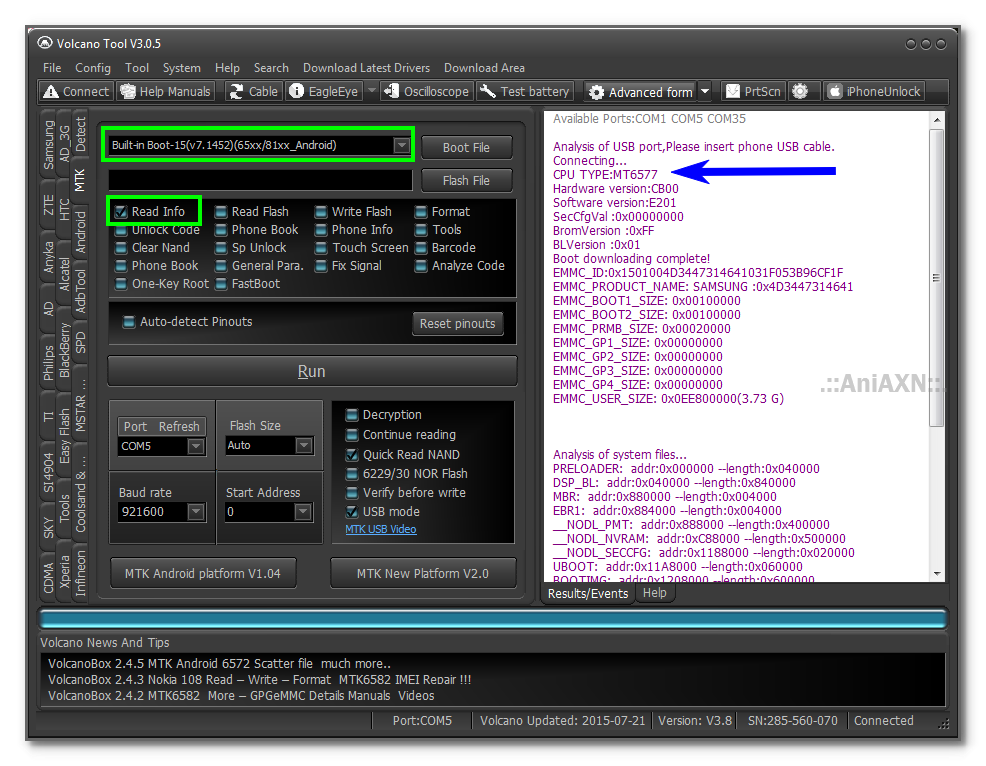Open the Config menu
Viewport: 986px width, 766px height.
[92, 68]
